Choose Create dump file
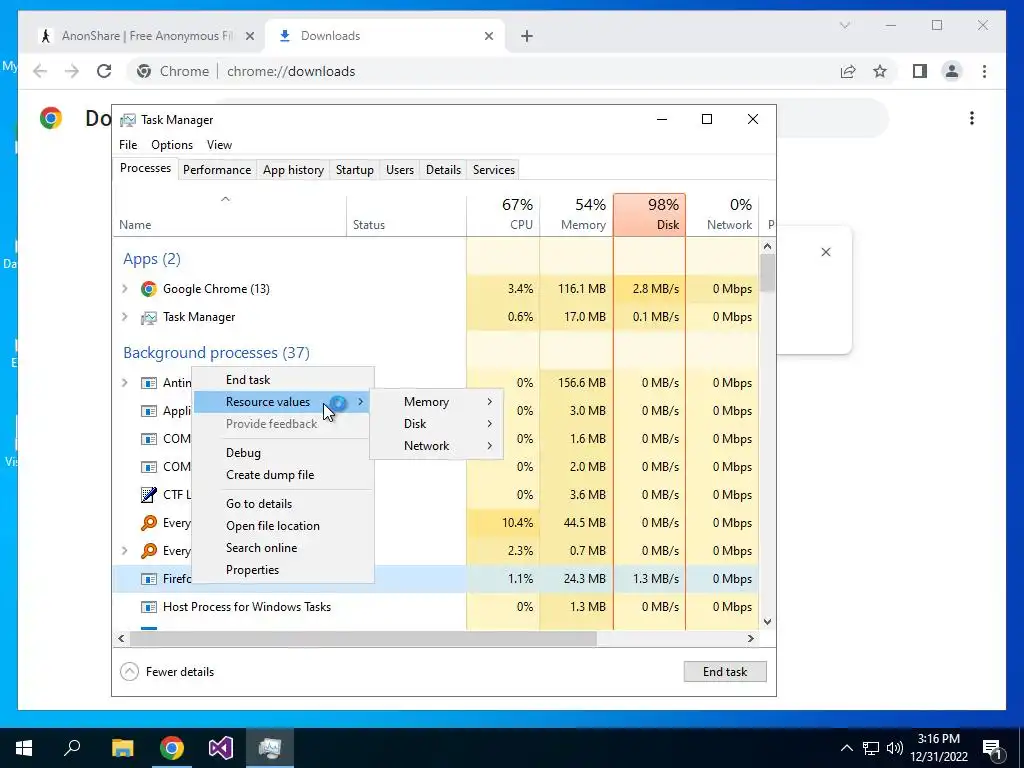The height and width of the screenshot is (768, 1024). click(x=283, y=475)
